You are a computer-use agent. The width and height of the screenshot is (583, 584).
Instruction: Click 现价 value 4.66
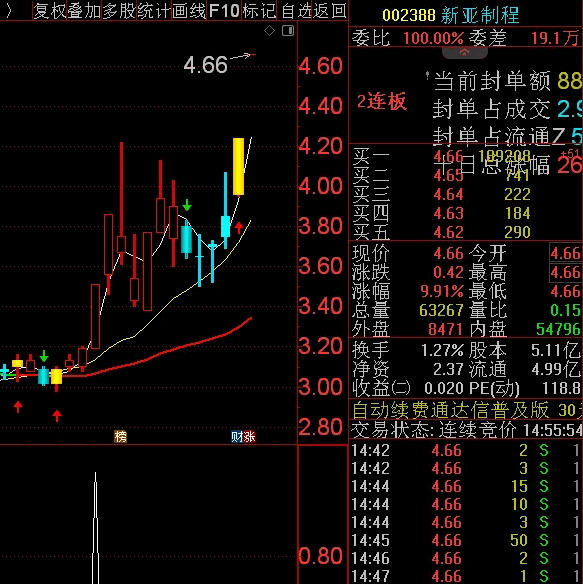coord(448,253)
